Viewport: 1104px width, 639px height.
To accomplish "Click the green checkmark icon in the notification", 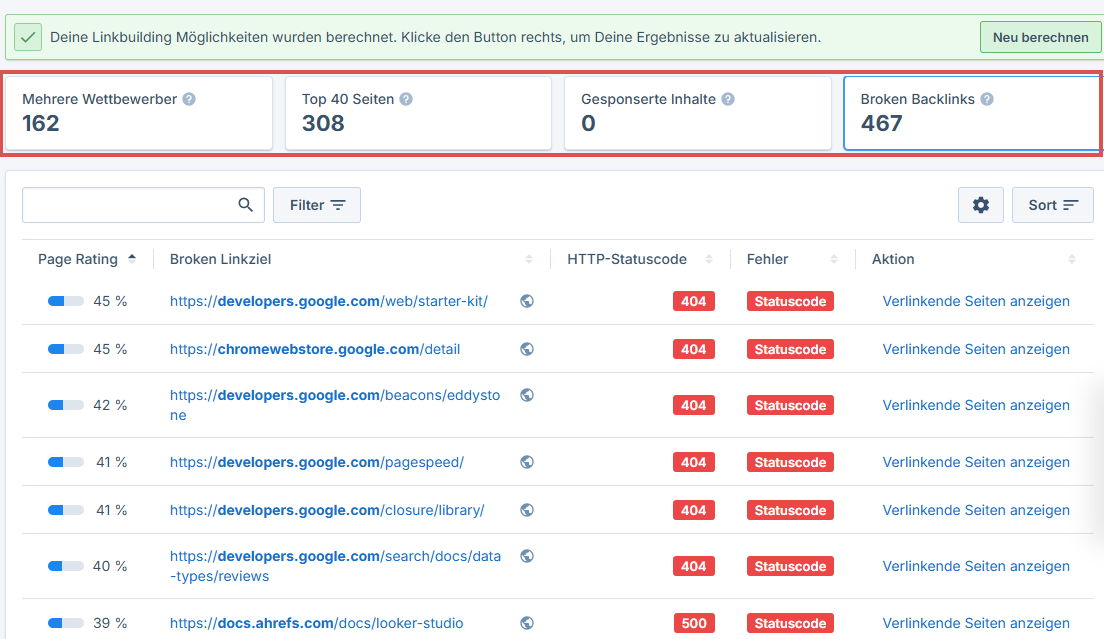I will click(x=28, y=37).
